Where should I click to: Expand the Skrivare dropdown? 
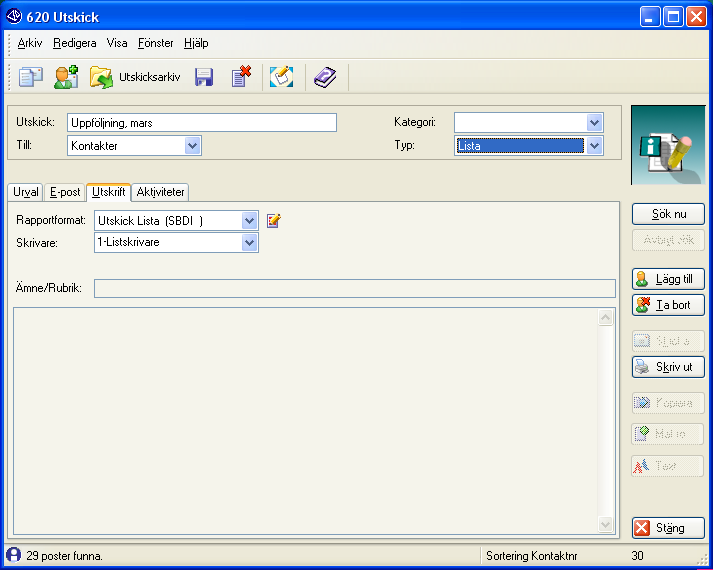(249, 242)
